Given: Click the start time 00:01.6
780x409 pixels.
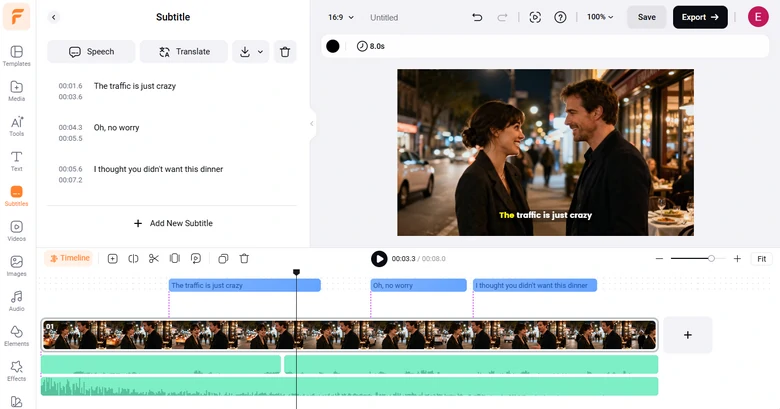Looking at the screenshot, I should [x=71, y=86].
